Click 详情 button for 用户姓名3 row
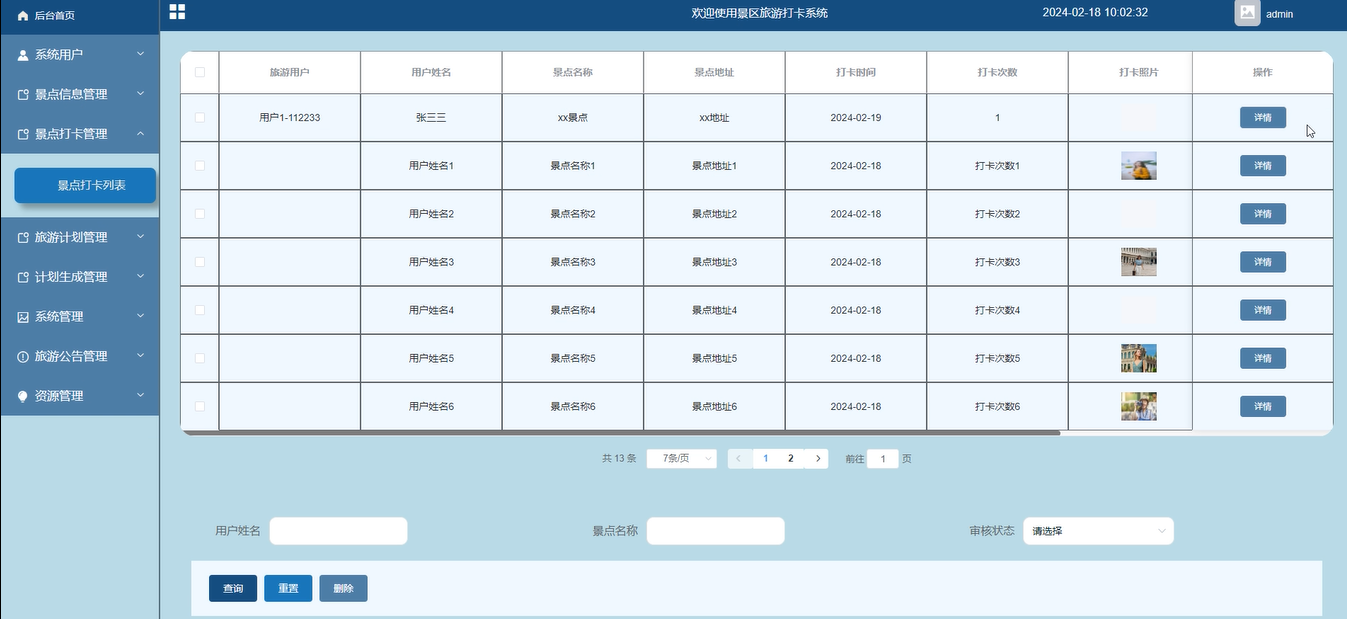The image size is (1347, 619). (x=1263, y=262)
